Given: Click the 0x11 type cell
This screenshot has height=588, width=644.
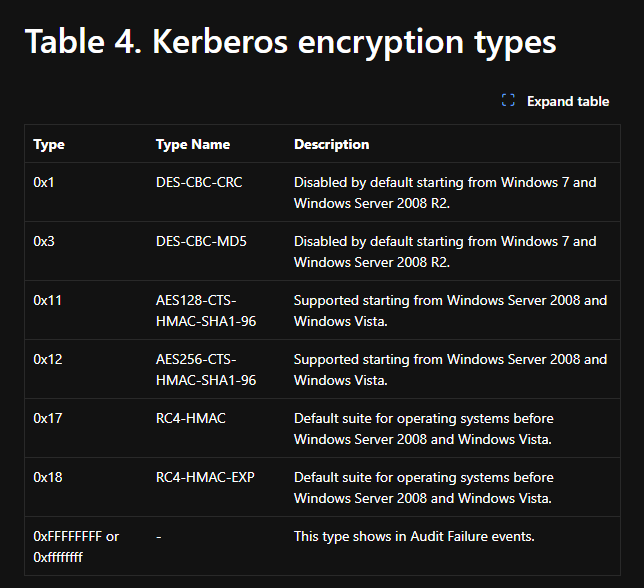Looking at the screenshot, I should 46,300.
